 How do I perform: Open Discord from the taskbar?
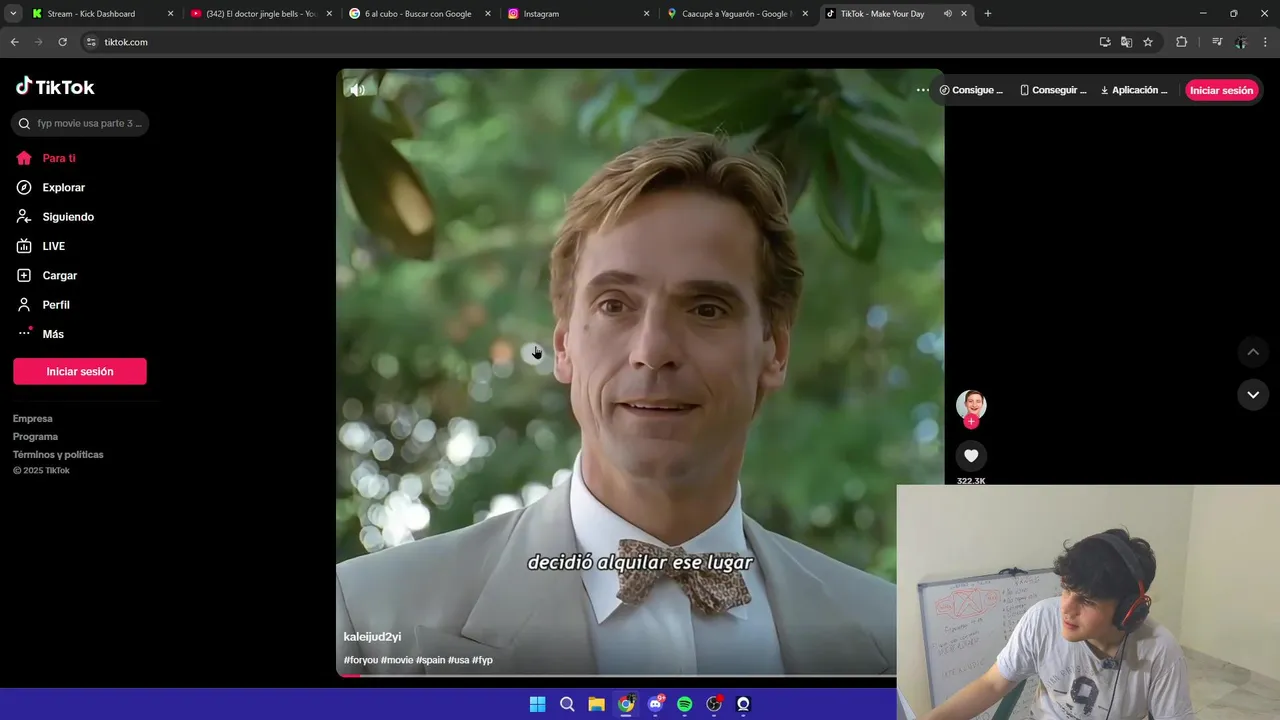point(655,704)
